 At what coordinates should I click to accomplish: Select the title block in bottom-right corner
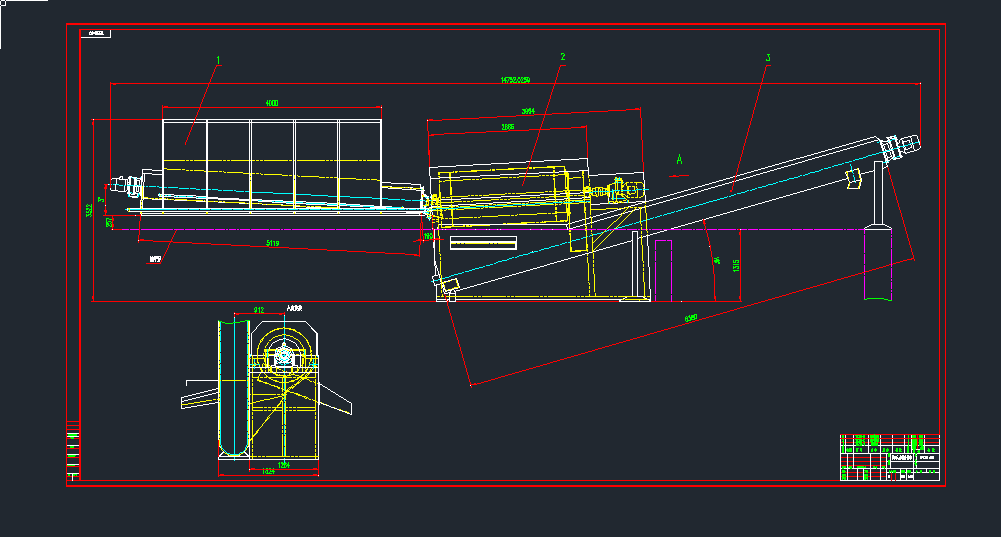(x=889, y=457)
